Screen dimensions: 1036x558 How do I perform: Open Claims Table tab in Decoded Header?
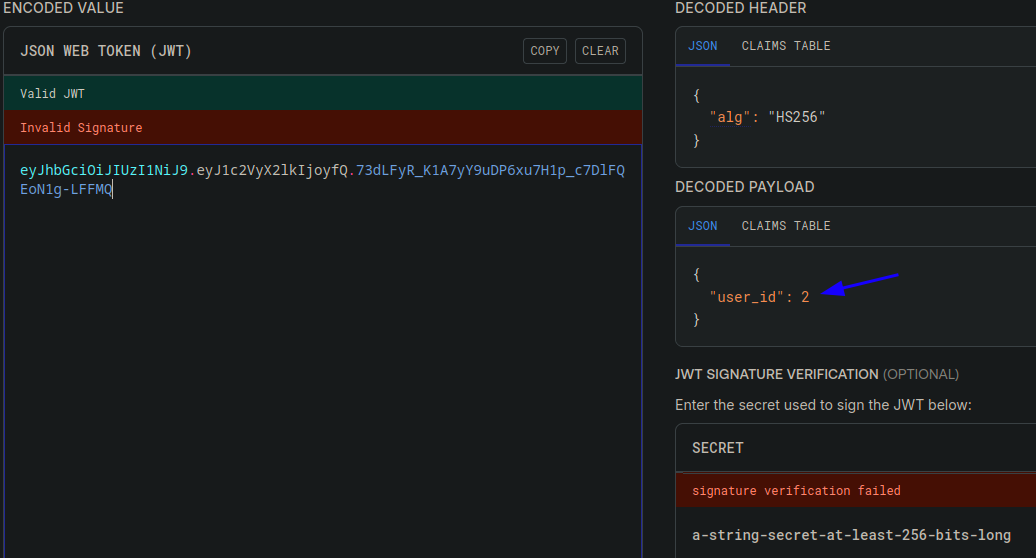pos(786,46)
